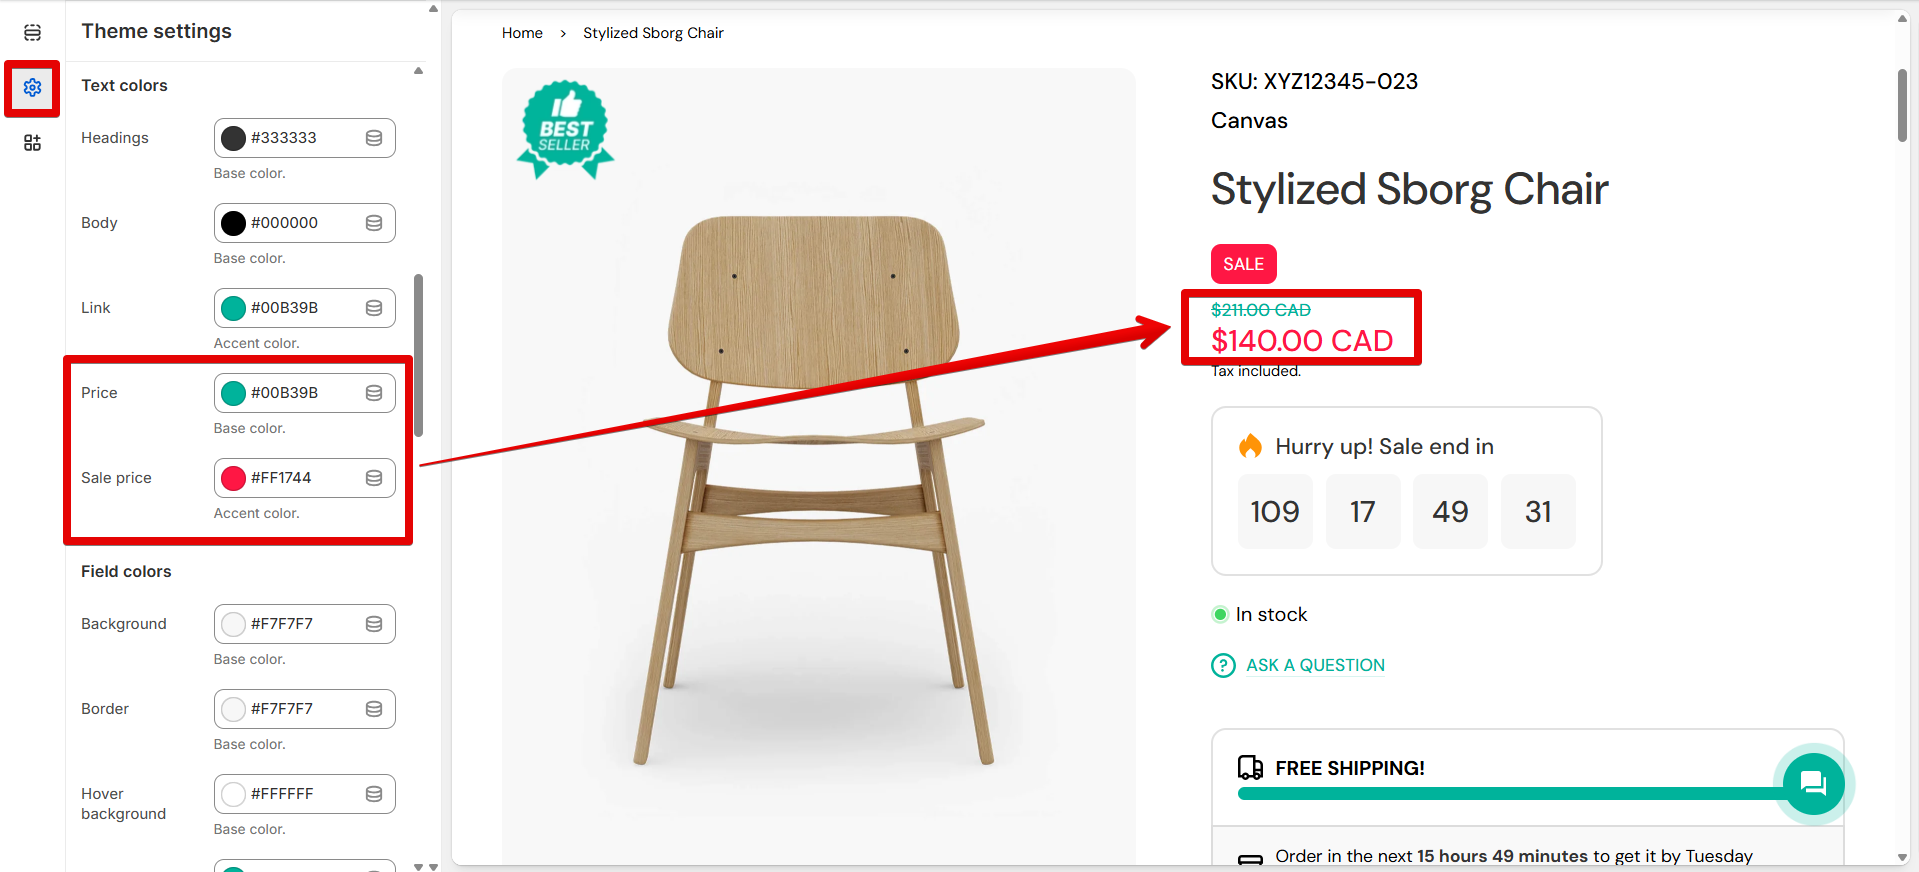This screenshot has height=872, width=1919.
Task: Click dynamic source icon for Body color
Action: click(374, 223)
